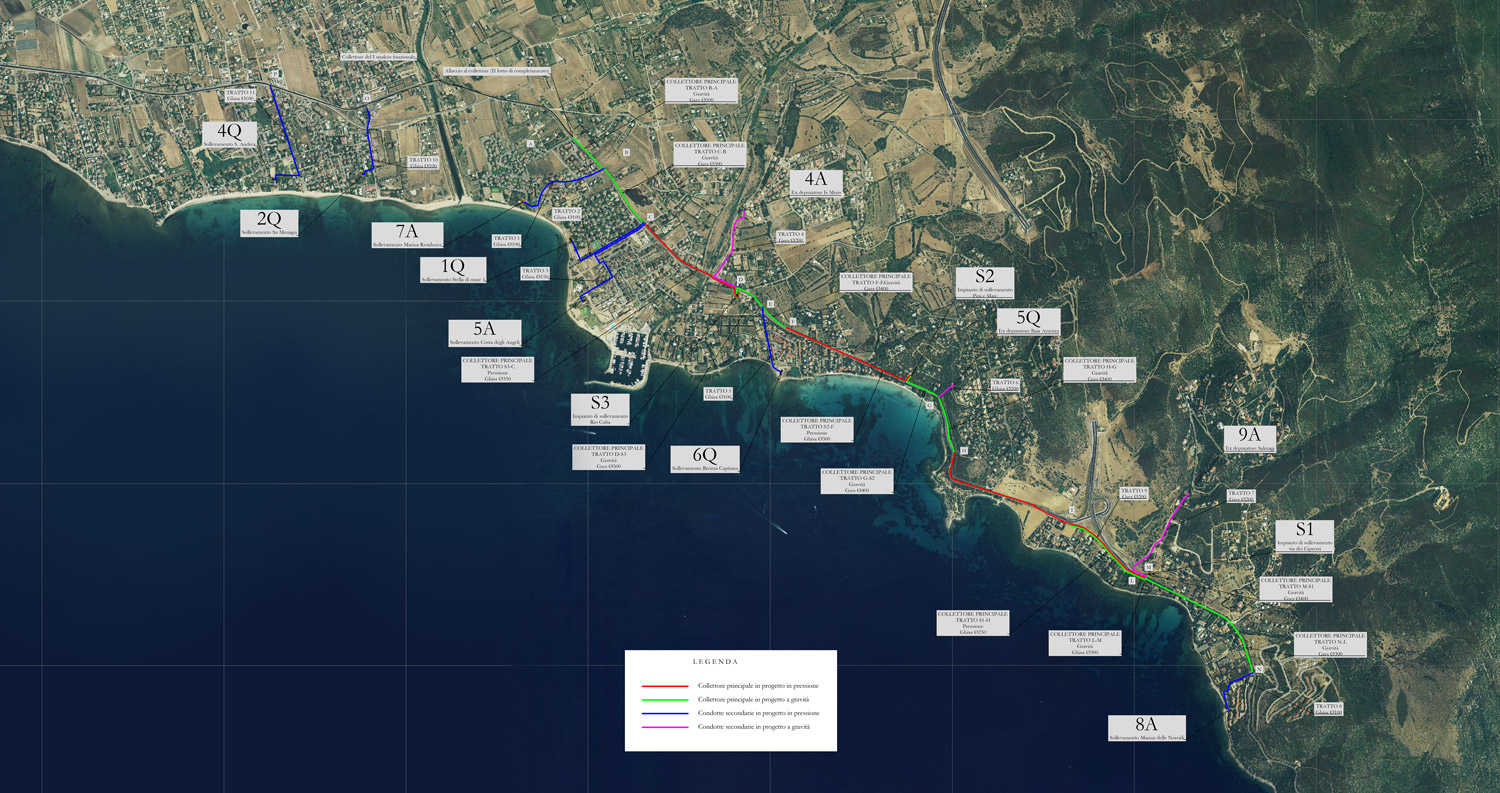This screenshot has width=1500, height=793.
Task: Click the 2Q station label
Action: click(x=269, y=223)
